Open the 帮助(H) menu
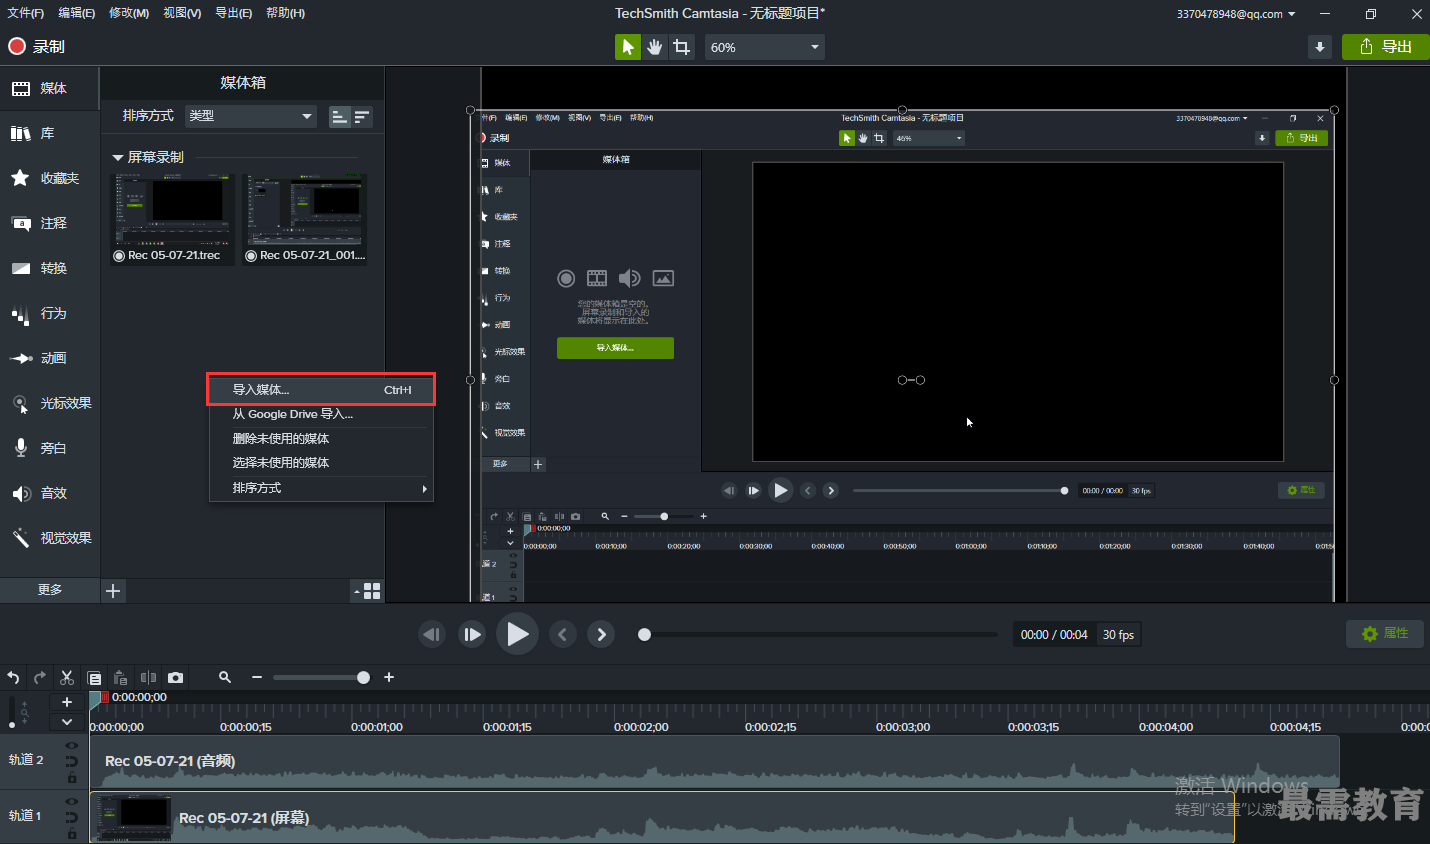Viewport: 1430px width, 844px height. [286, 13]
